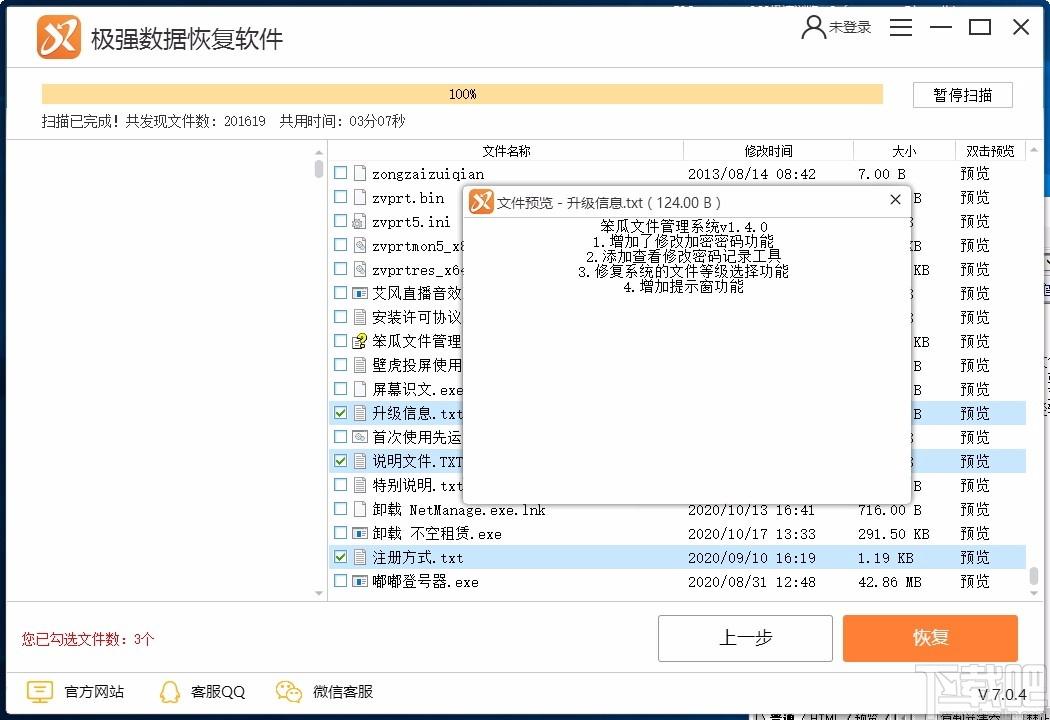Open the hamburger menu in title bar
This screenshot has width=1050, height=720.
pos(900,28)
